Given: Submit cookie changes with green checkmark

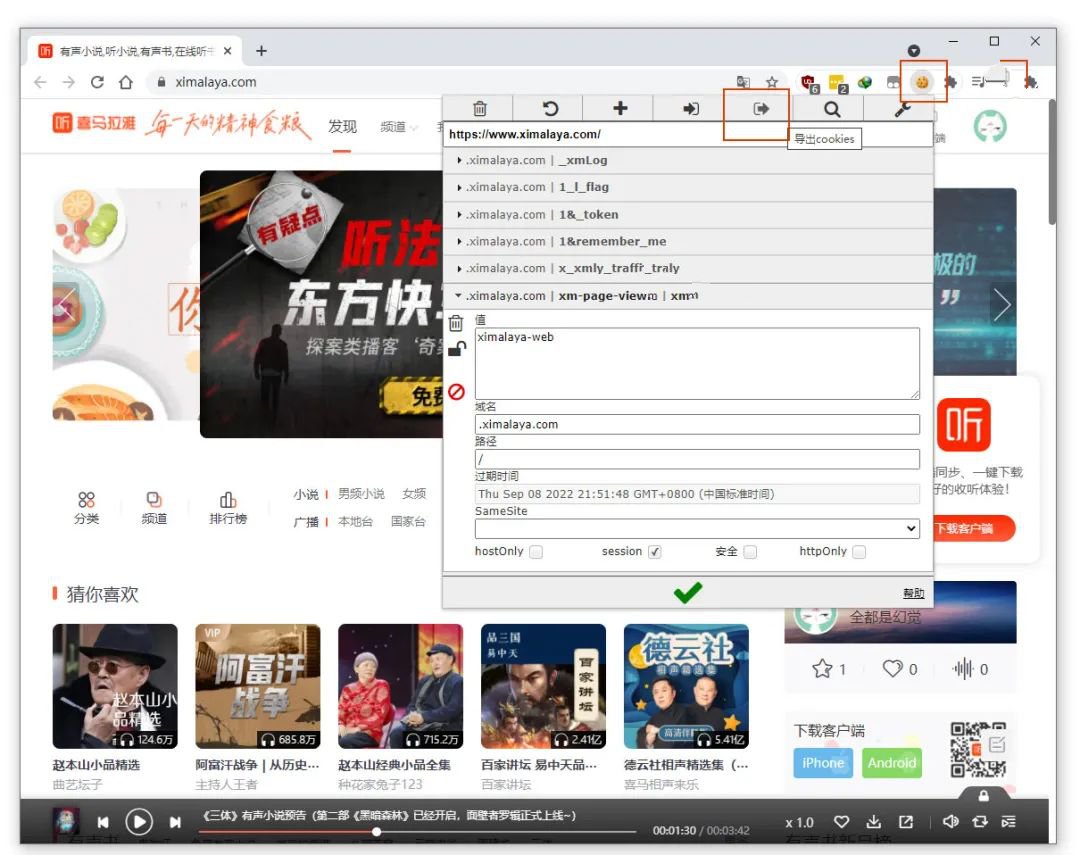Looking at the screenshot, I should [x=687, y=592].
